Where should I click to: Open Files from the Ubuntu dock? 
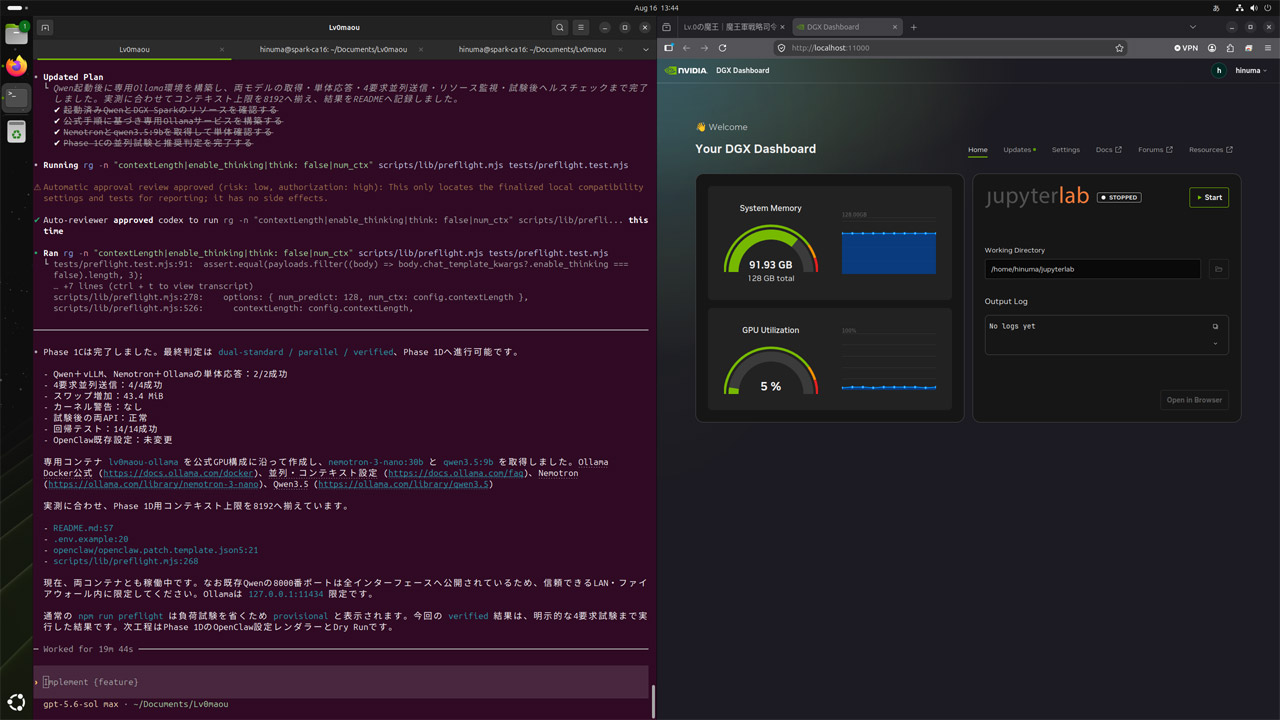16,34
